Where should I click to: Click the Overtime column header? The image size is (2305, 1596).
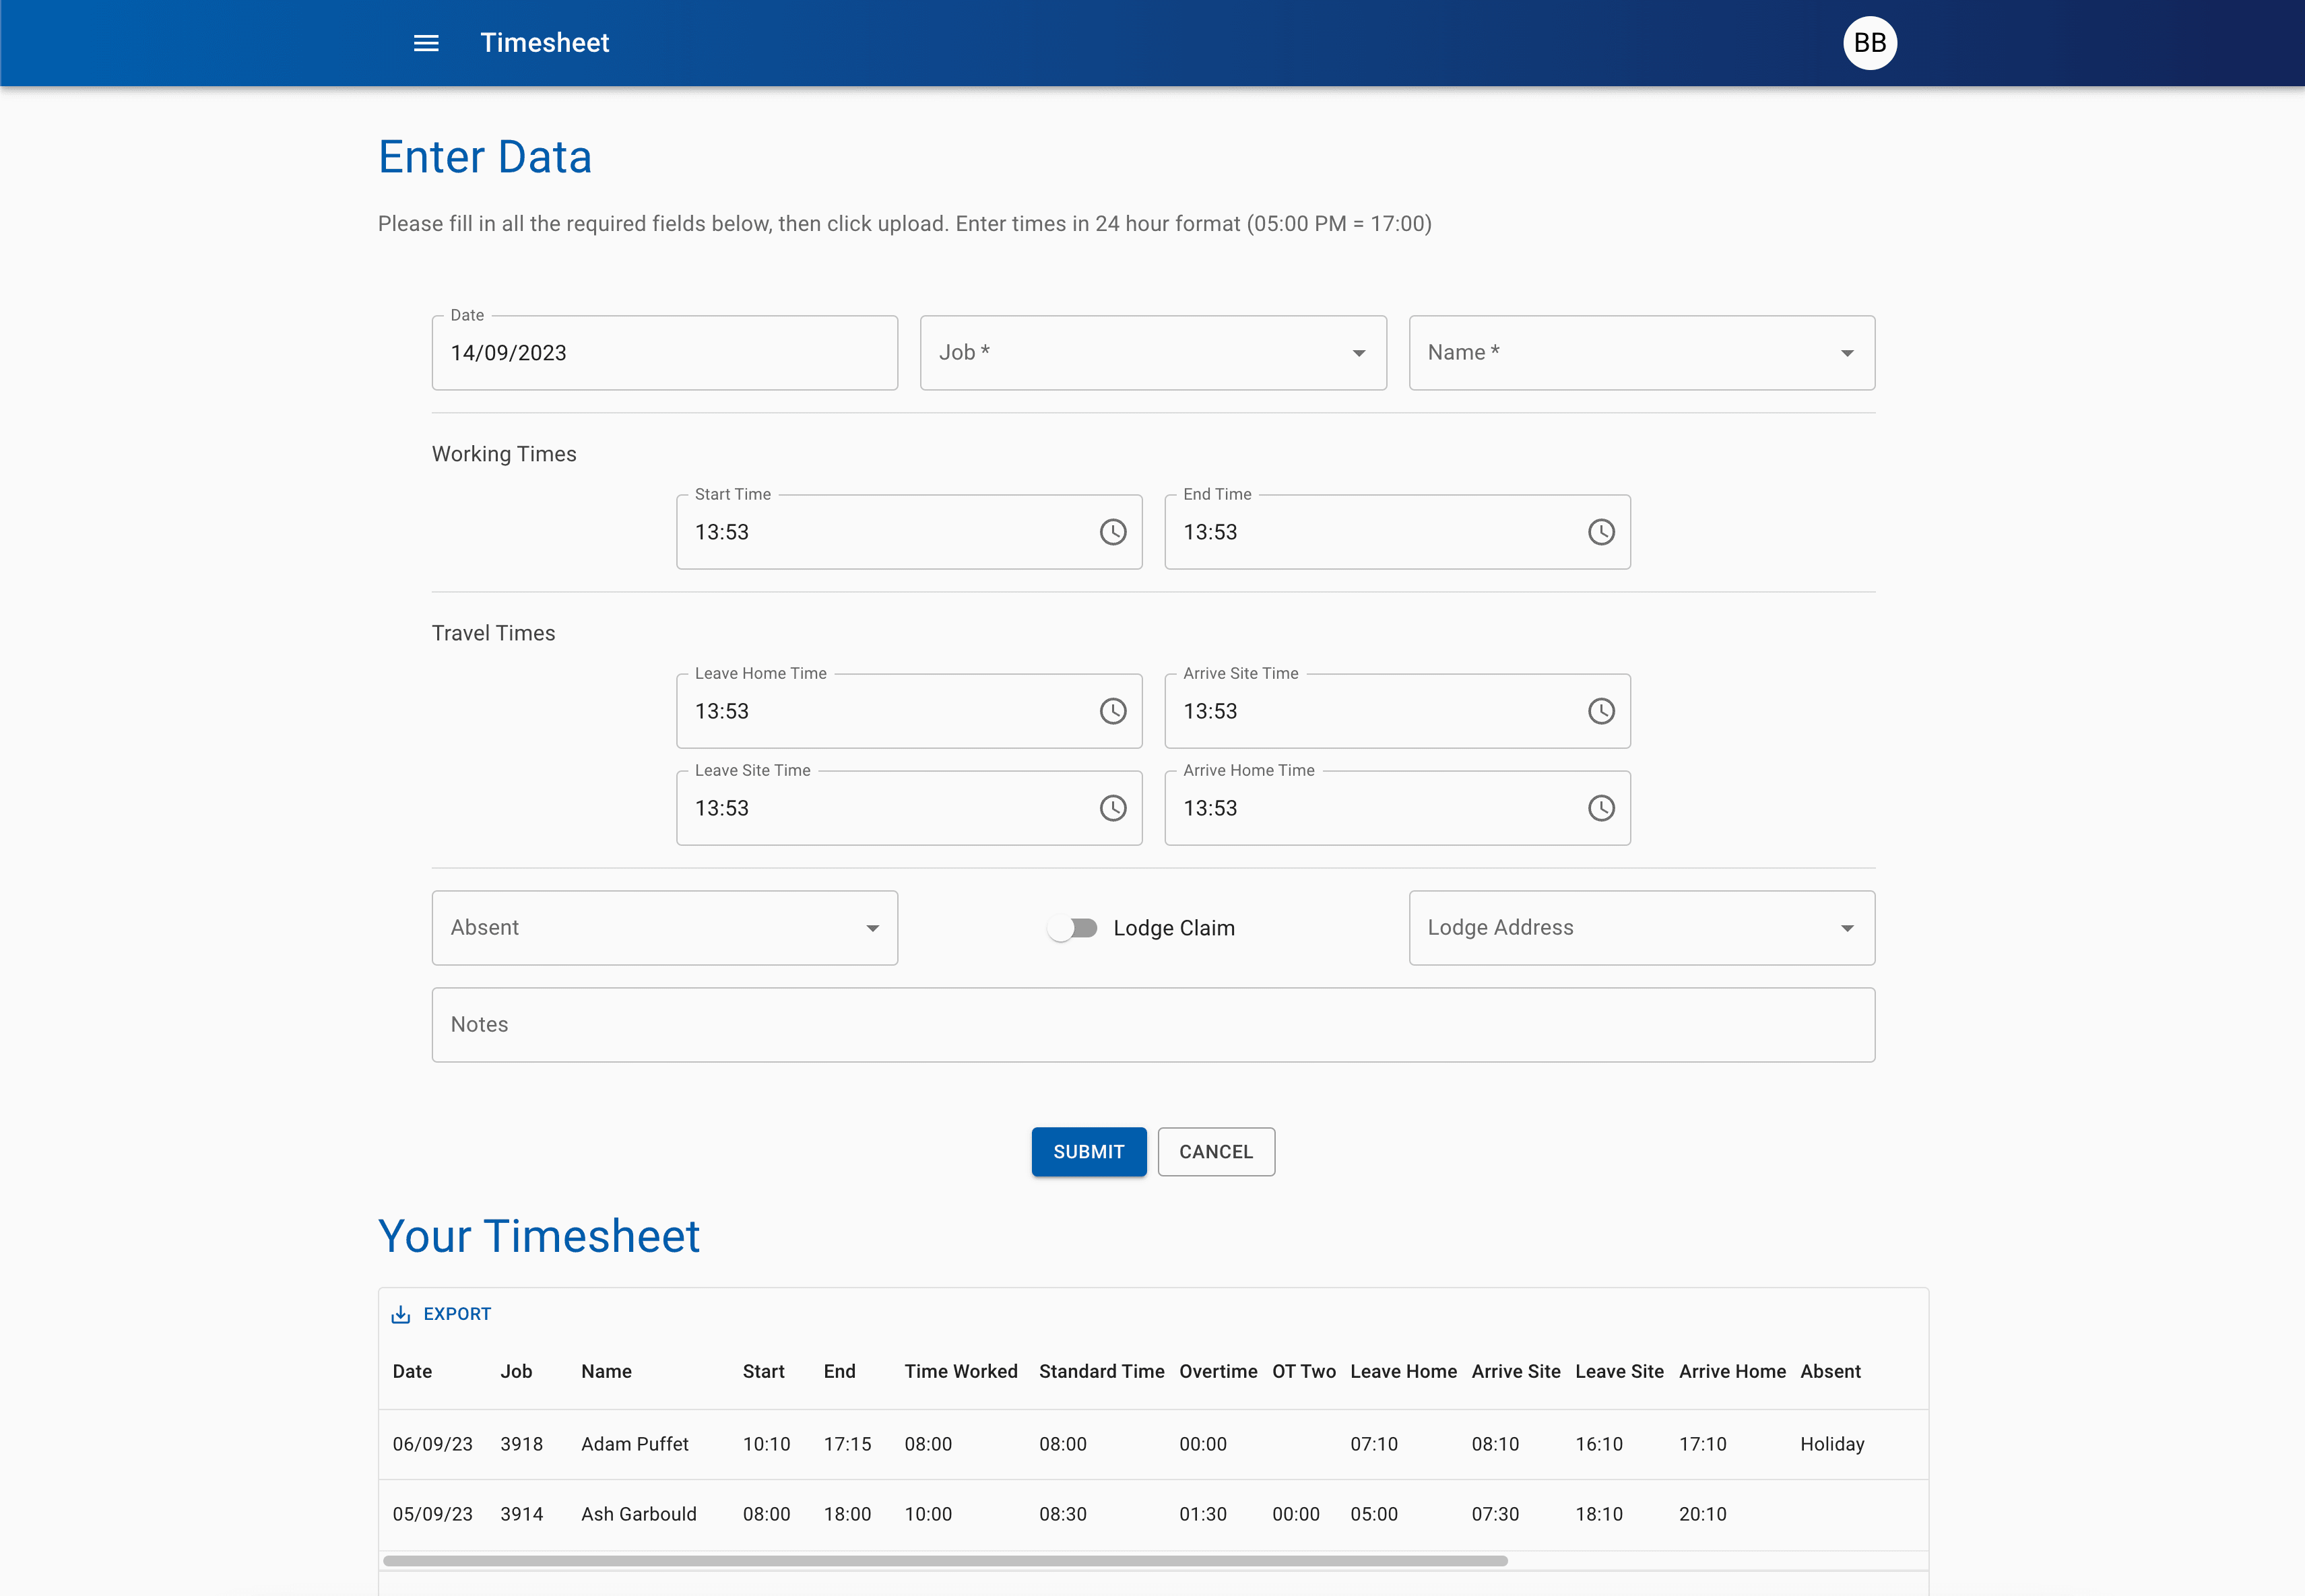[1217, 1371]
